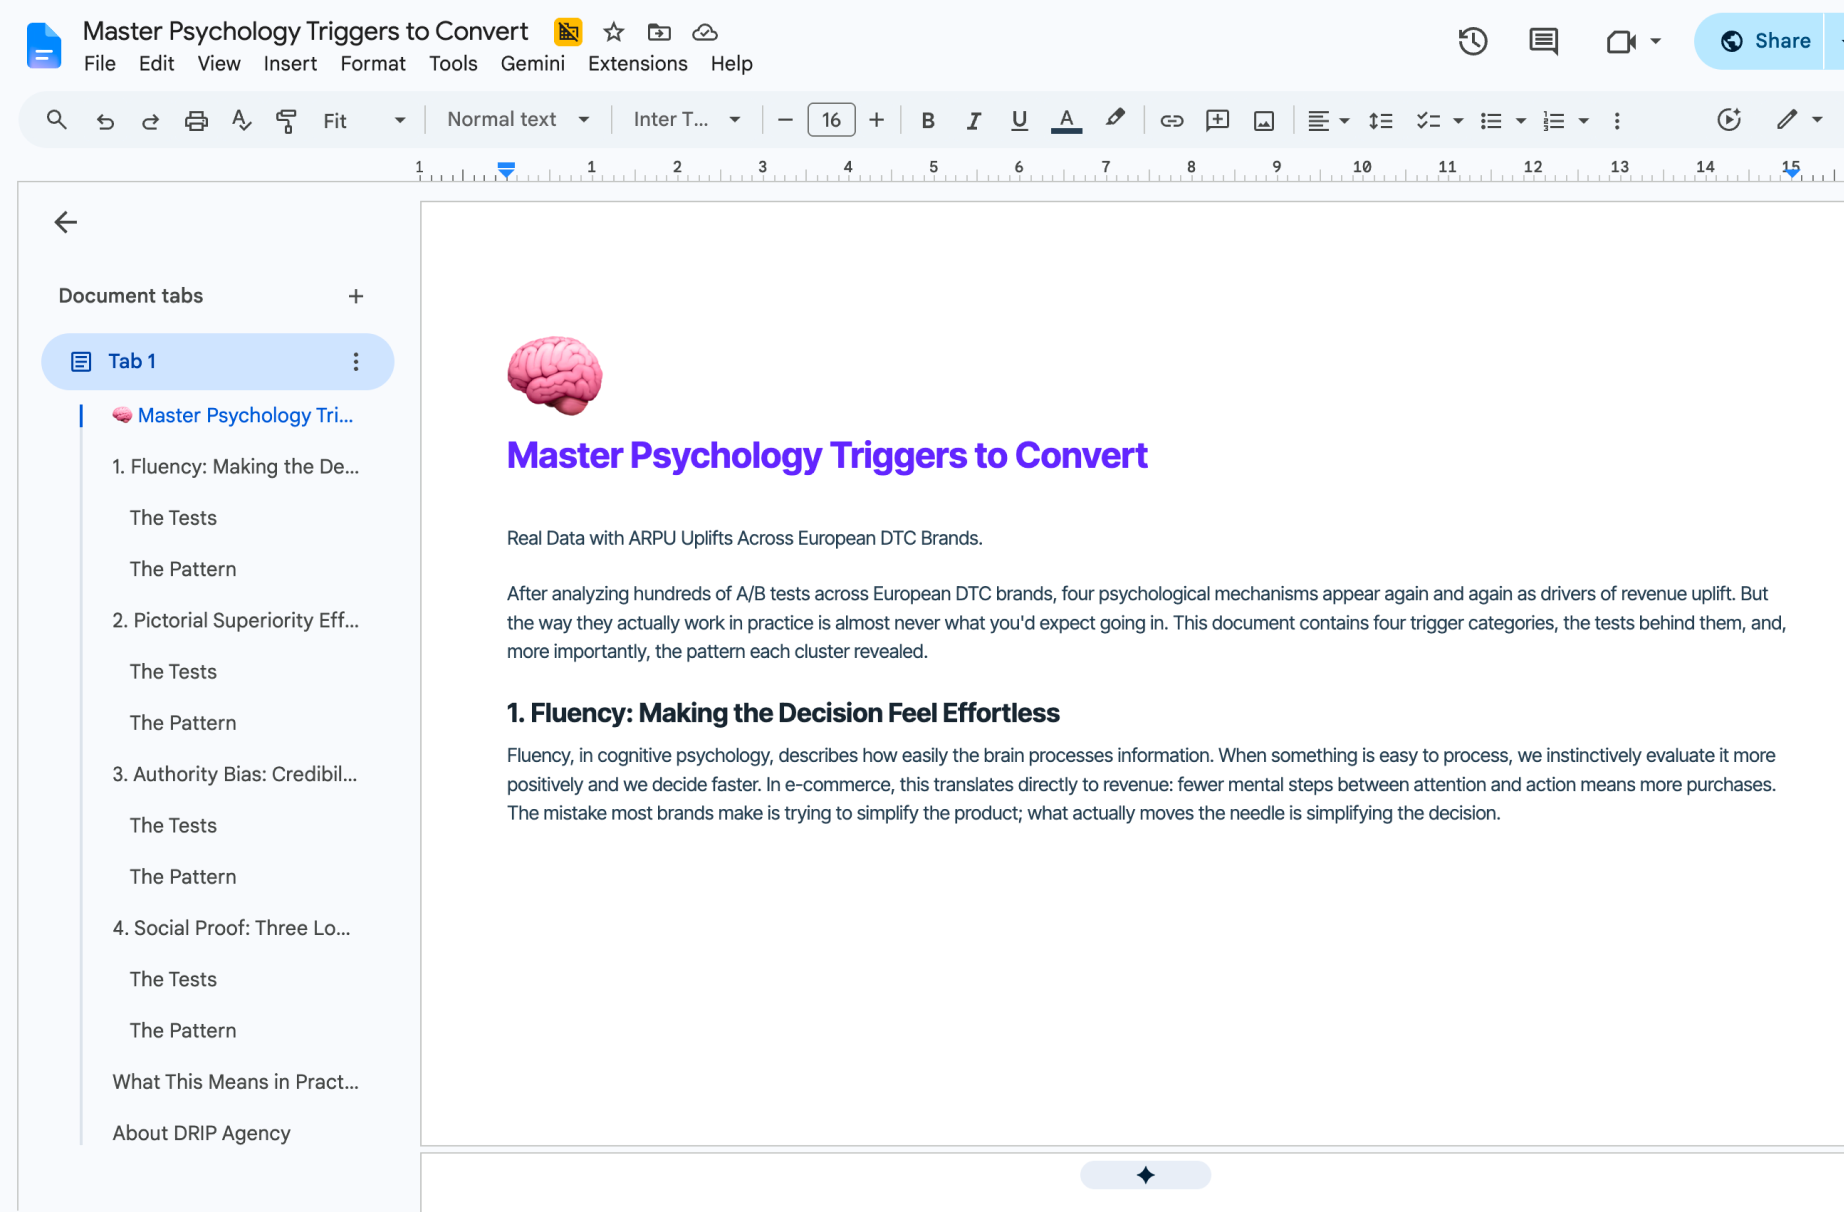
Task: Run spelling and grammar check
Action: (x=241, y=120)
